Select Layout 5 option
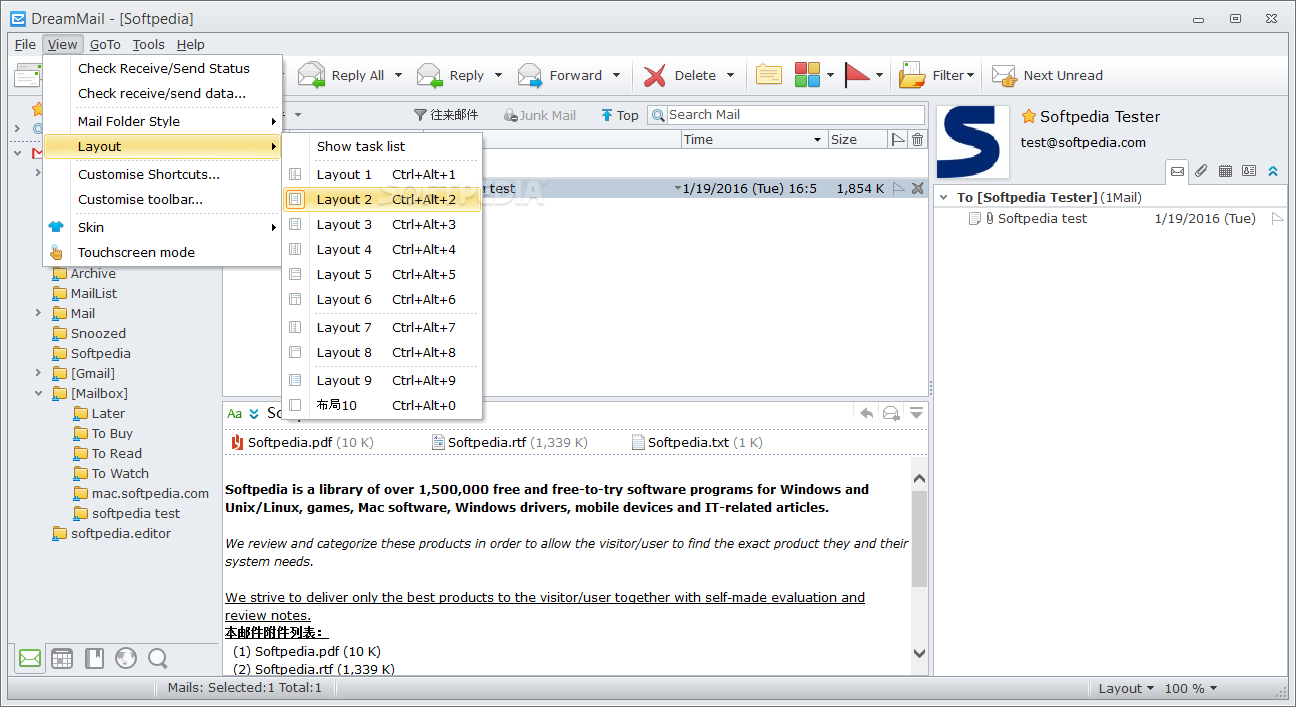1296x707 pixels. [x=382, y=274]
